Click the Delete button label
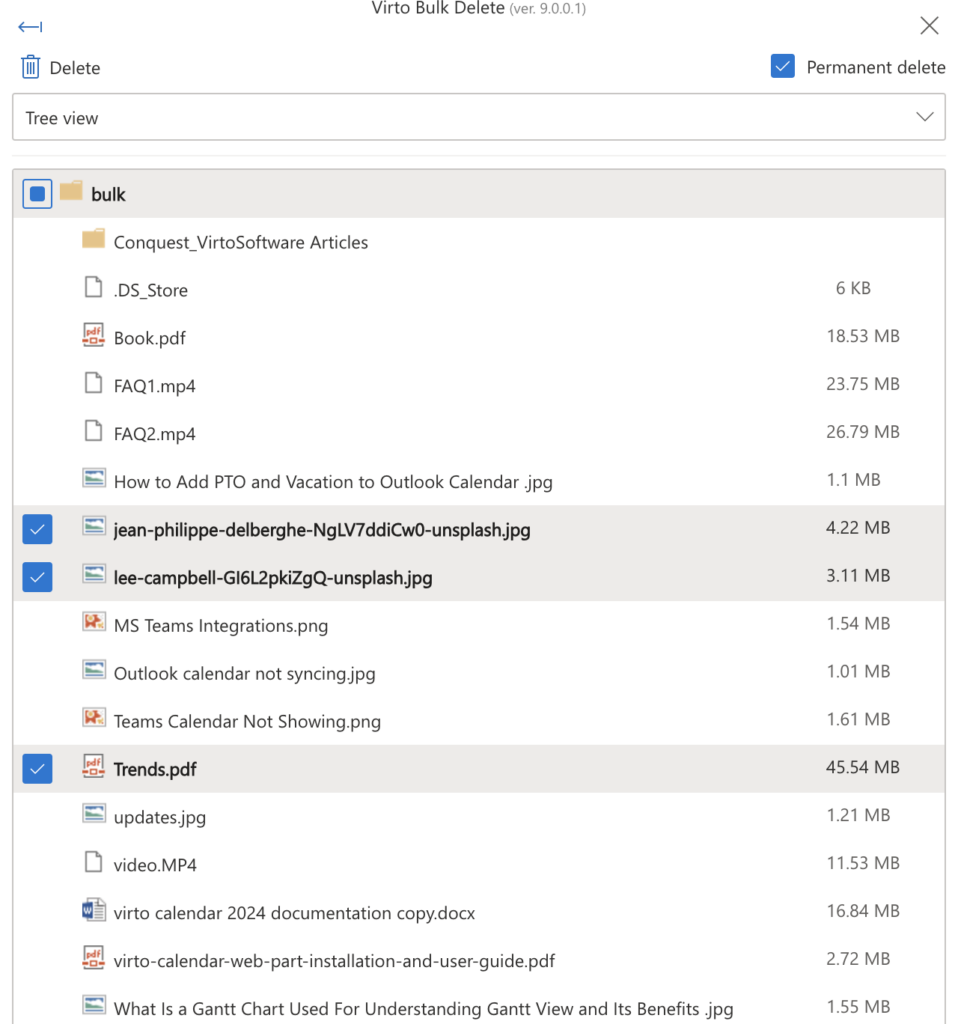Image resolution: width=955 pixels, height=1024 pixels. pyautogui.click(x=75, y=68)
